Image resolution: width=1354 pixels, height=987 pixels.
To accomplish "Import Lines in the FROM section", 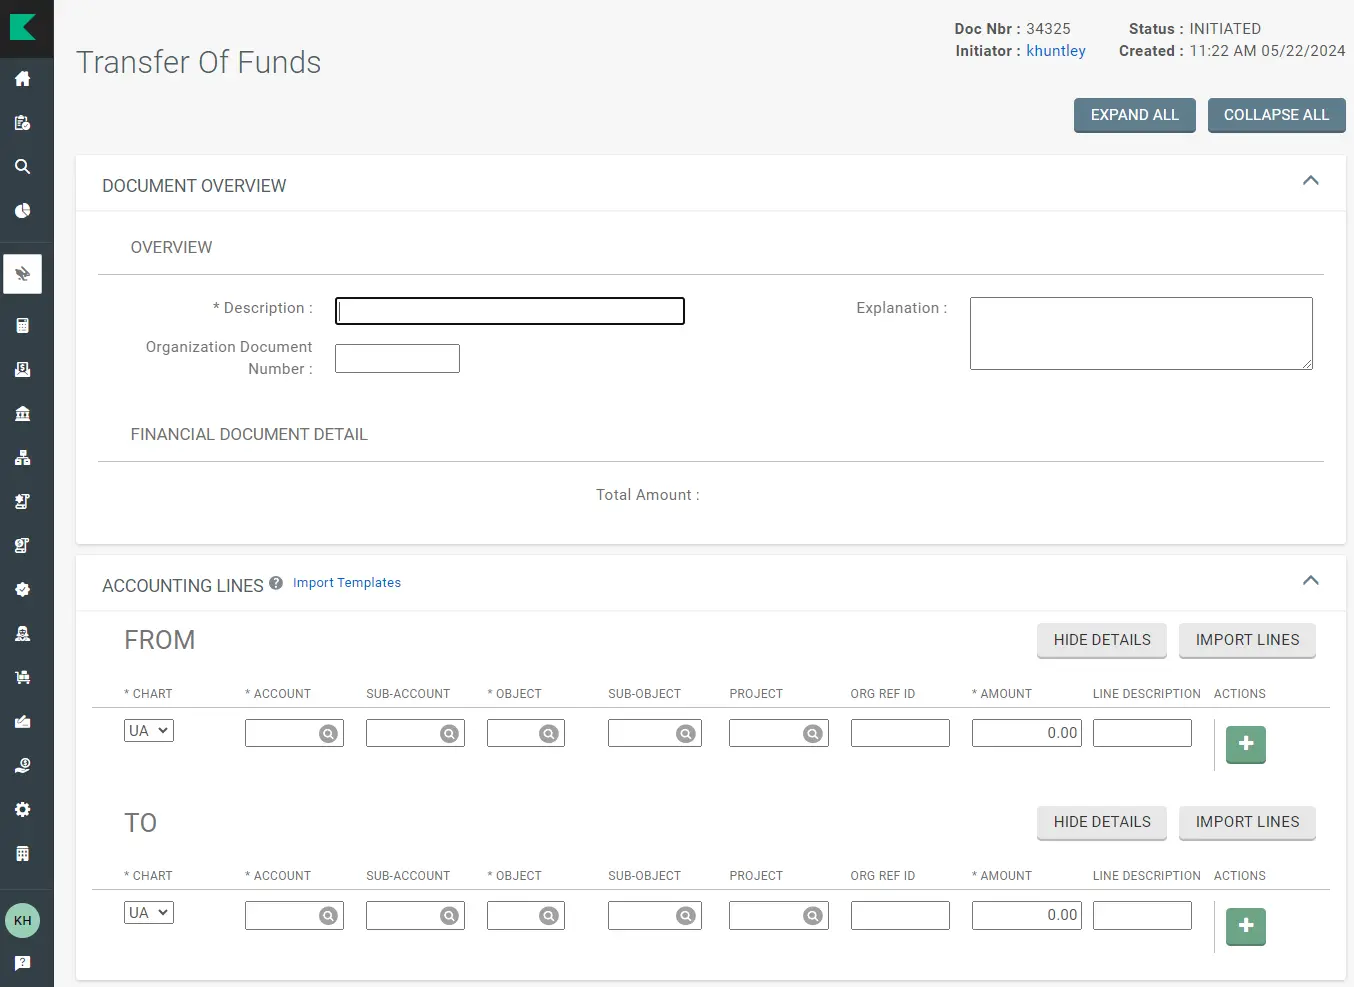I will (x=1248, y=640).
